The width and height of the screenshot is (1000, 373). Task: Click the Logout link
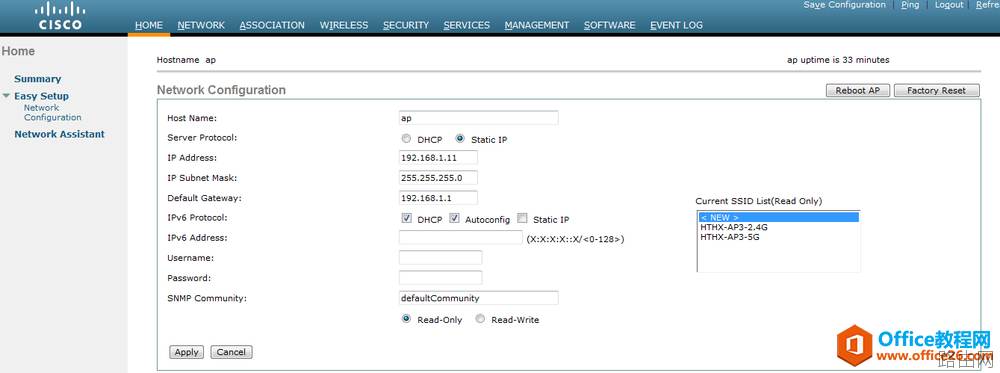949,5
